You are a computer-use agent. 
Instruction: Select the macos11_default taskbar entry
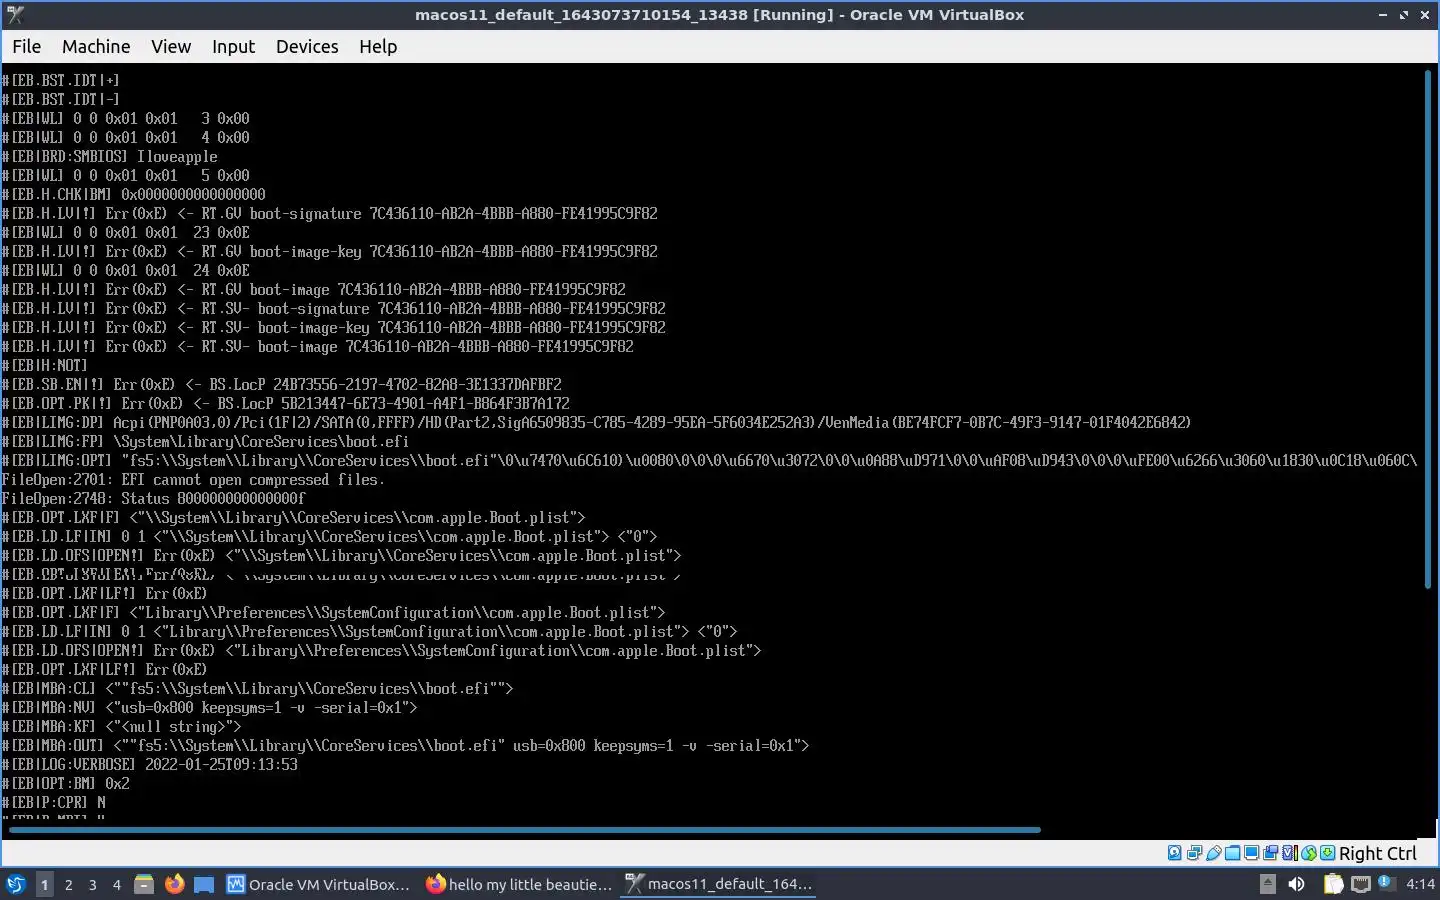(x=719, y=884)
